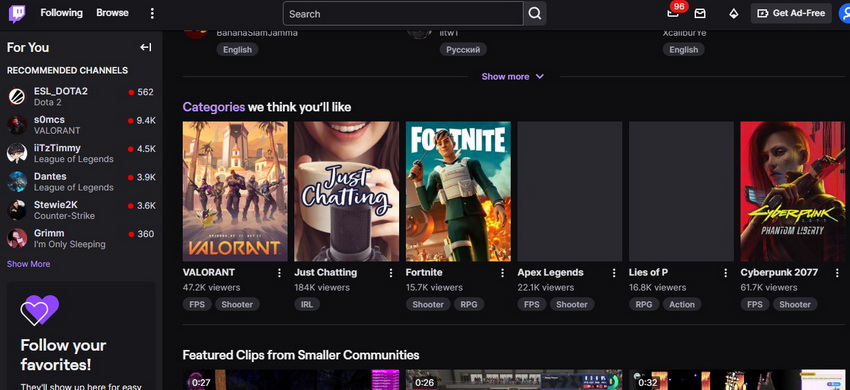Viewport: 850px width, 390px height.
Task: Open notifications inbox with 96 badge
Action: click(673, 13)
